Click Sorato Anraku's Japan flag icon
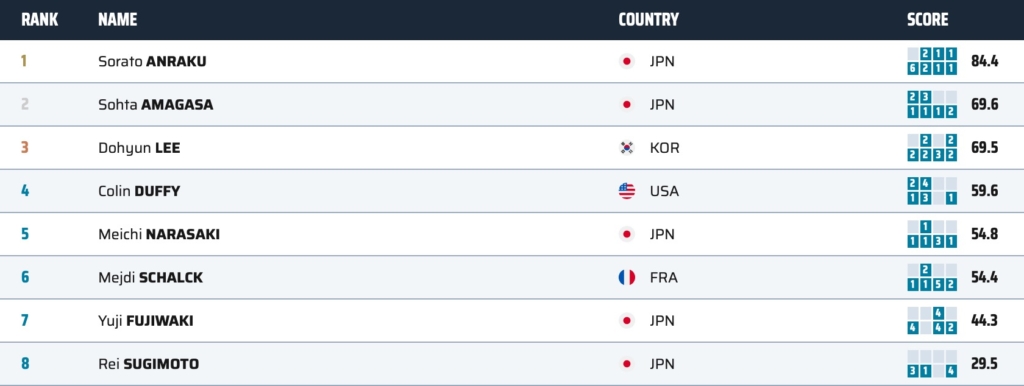1024x386 pixels. [x=626, y=61]
